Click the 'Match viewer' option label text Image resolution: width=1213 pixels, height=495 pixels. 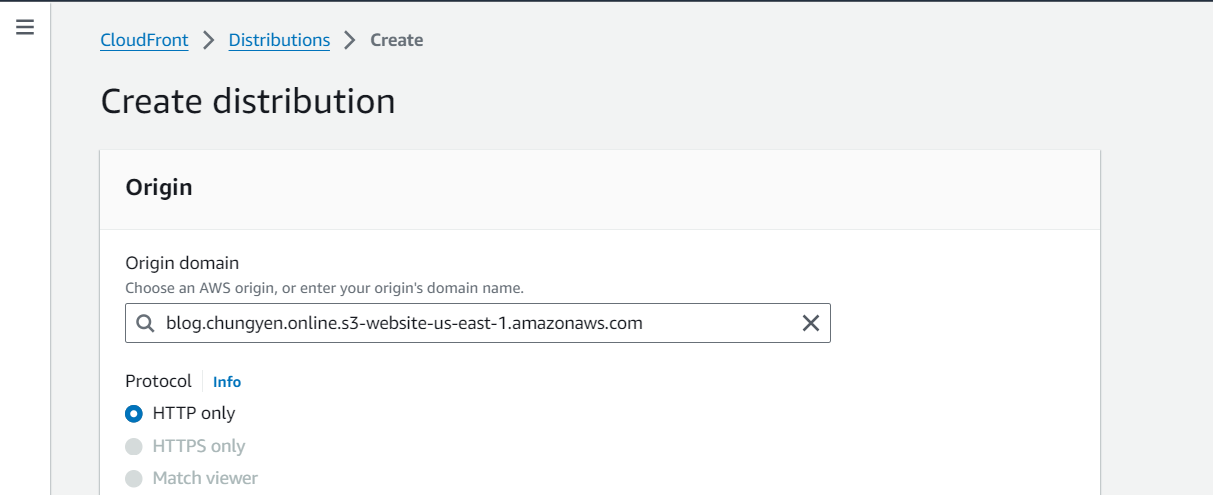(205, 478)
